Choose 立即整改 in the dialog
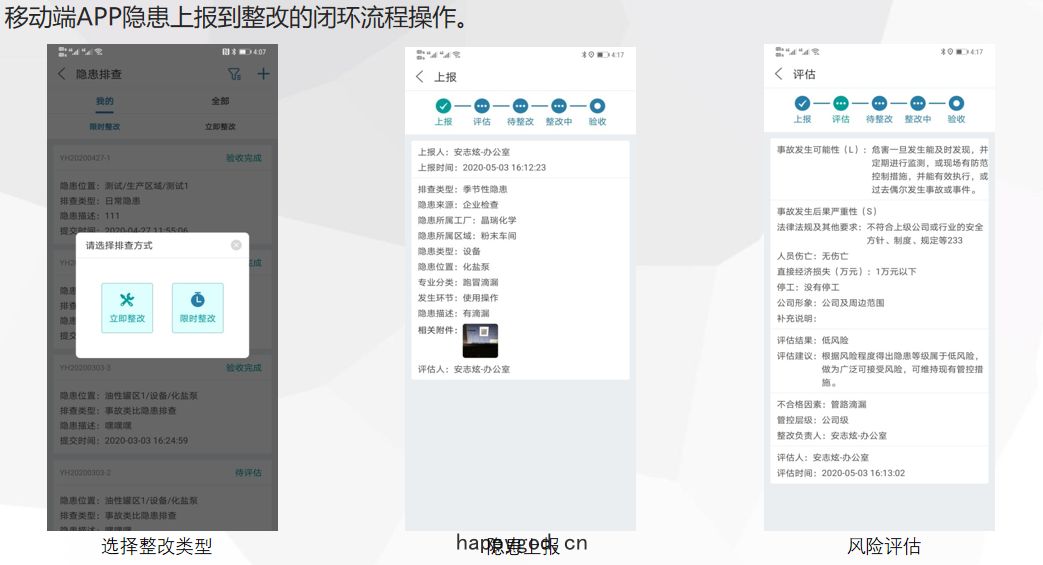The width and height of the screenshot is (1043, 565). [127, 307]
